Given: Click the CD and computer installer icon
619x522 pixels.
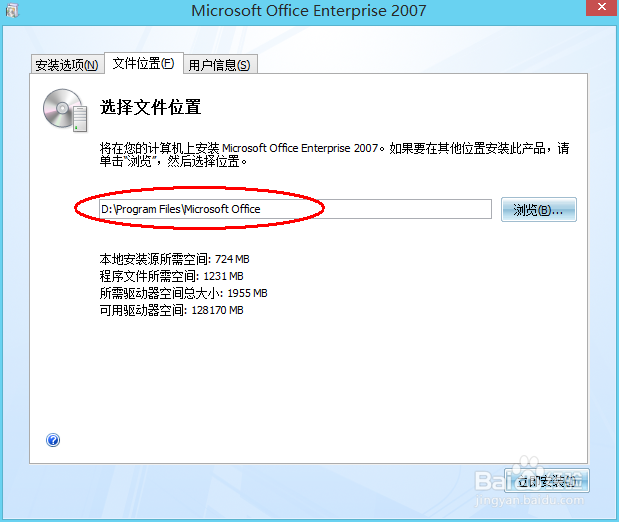Looking at the screenshot, I should click(65, 111).
